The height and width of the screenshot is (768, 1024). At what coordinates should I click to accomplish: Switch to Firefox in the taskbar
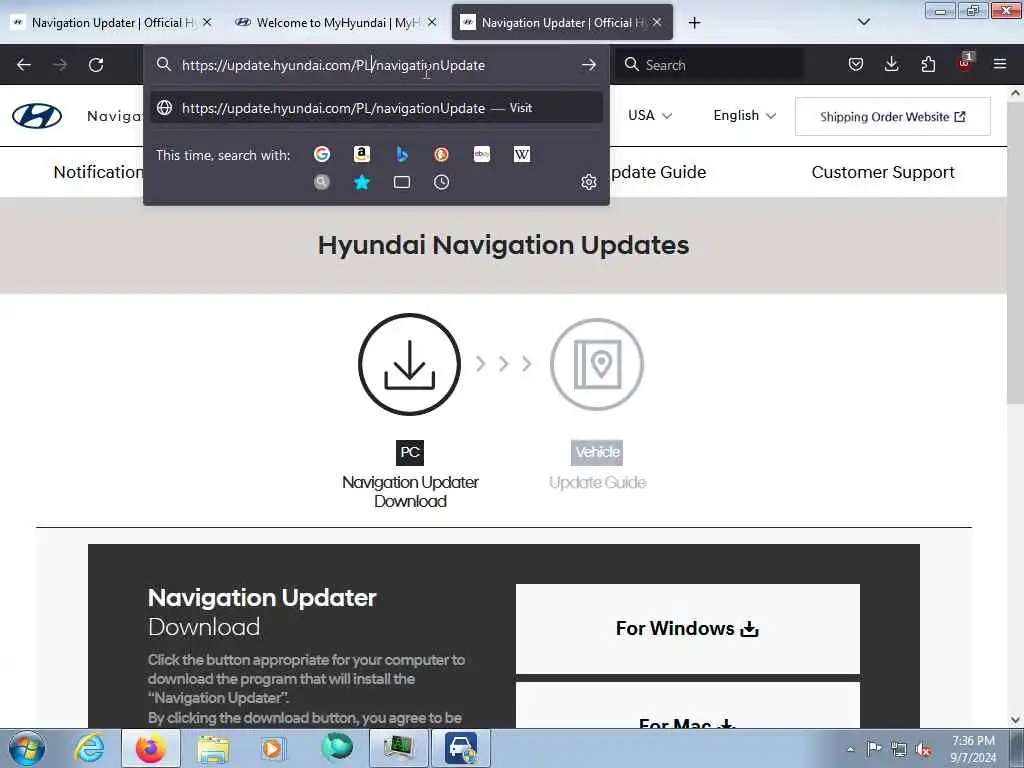151,748
